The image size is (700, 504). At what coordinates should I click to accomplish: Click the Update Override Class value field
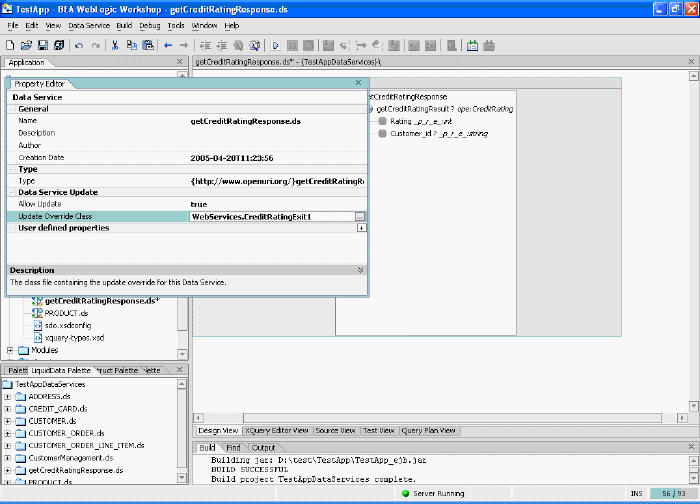click(x=272, y=217)
